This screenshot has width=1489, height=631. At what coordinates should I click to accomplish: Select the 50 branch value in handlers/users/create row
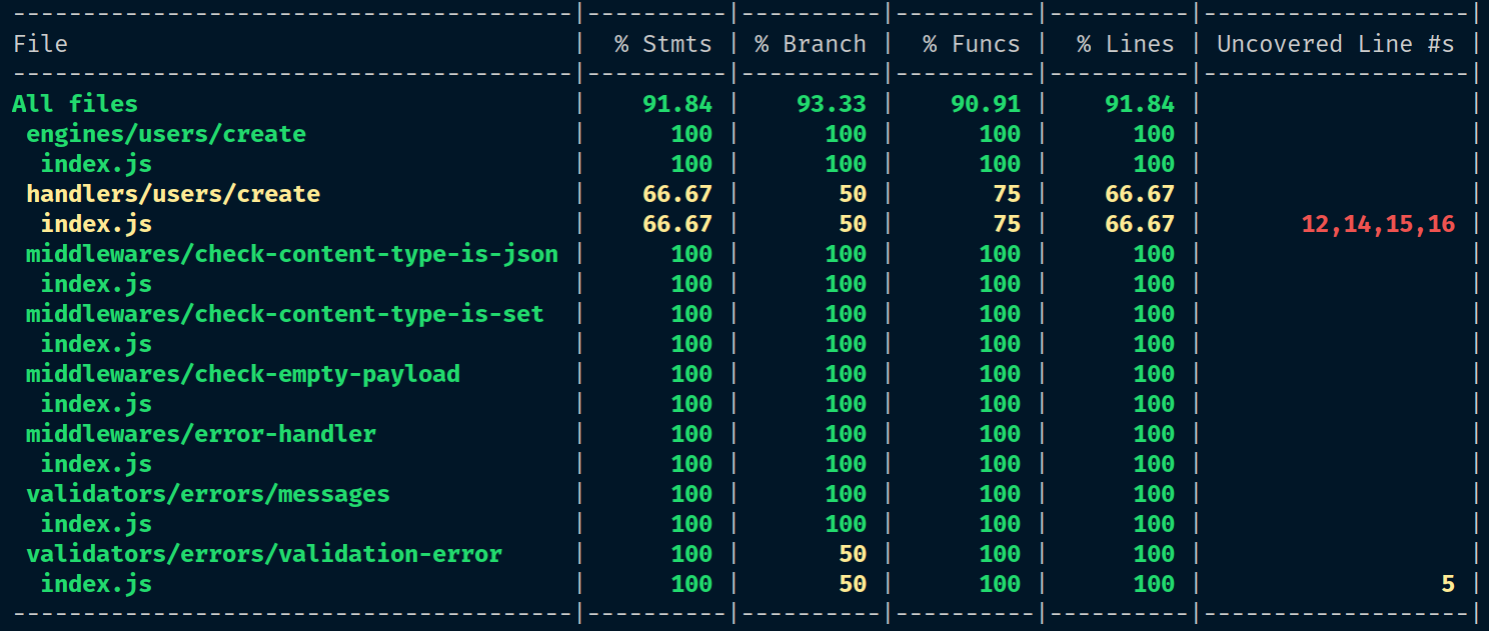coord(852,194)
